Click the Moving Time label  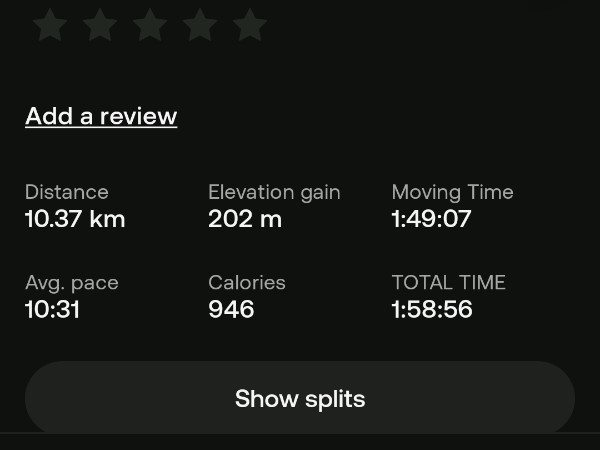(x=452, y=192)
